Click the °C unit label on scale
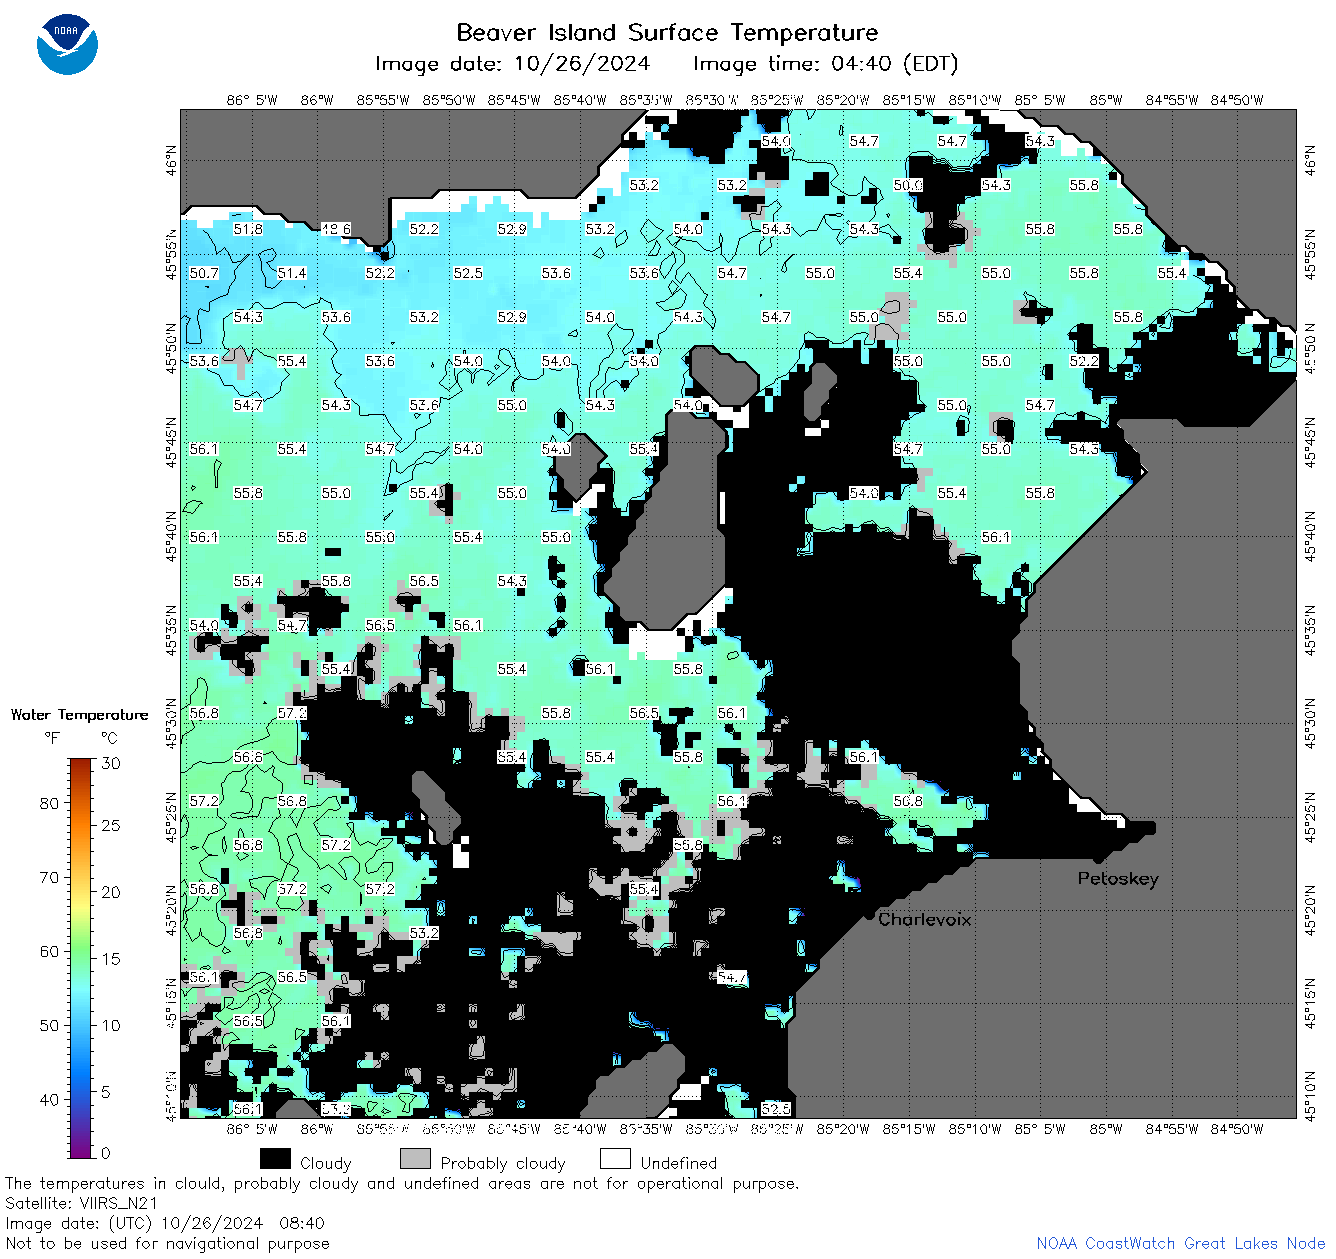 coord(109,738)
